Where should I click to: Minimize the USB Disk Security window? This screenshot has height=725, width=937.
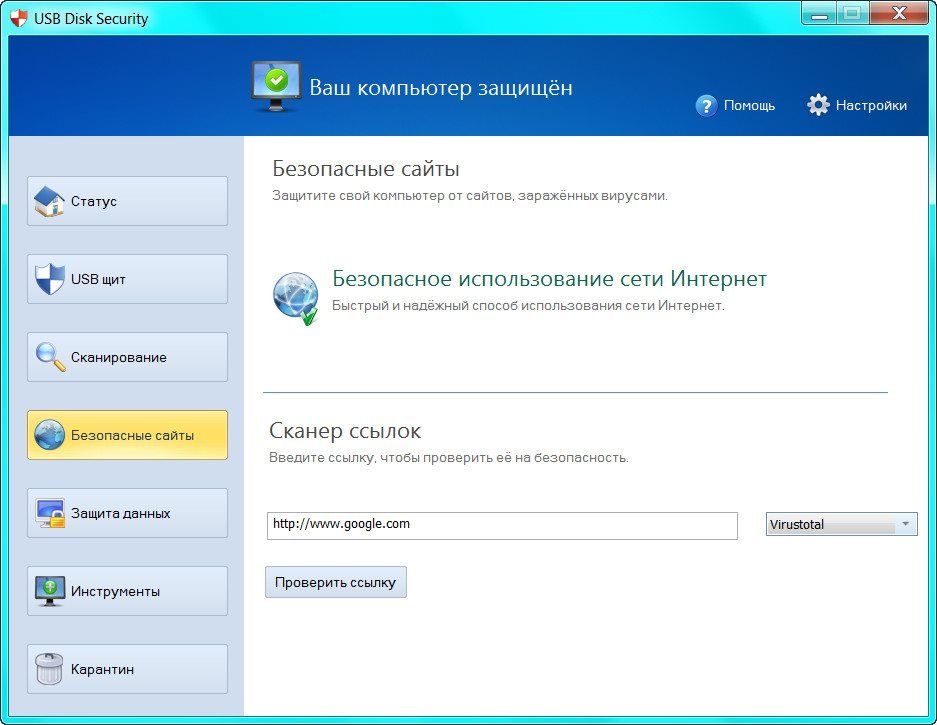point(819,13)
